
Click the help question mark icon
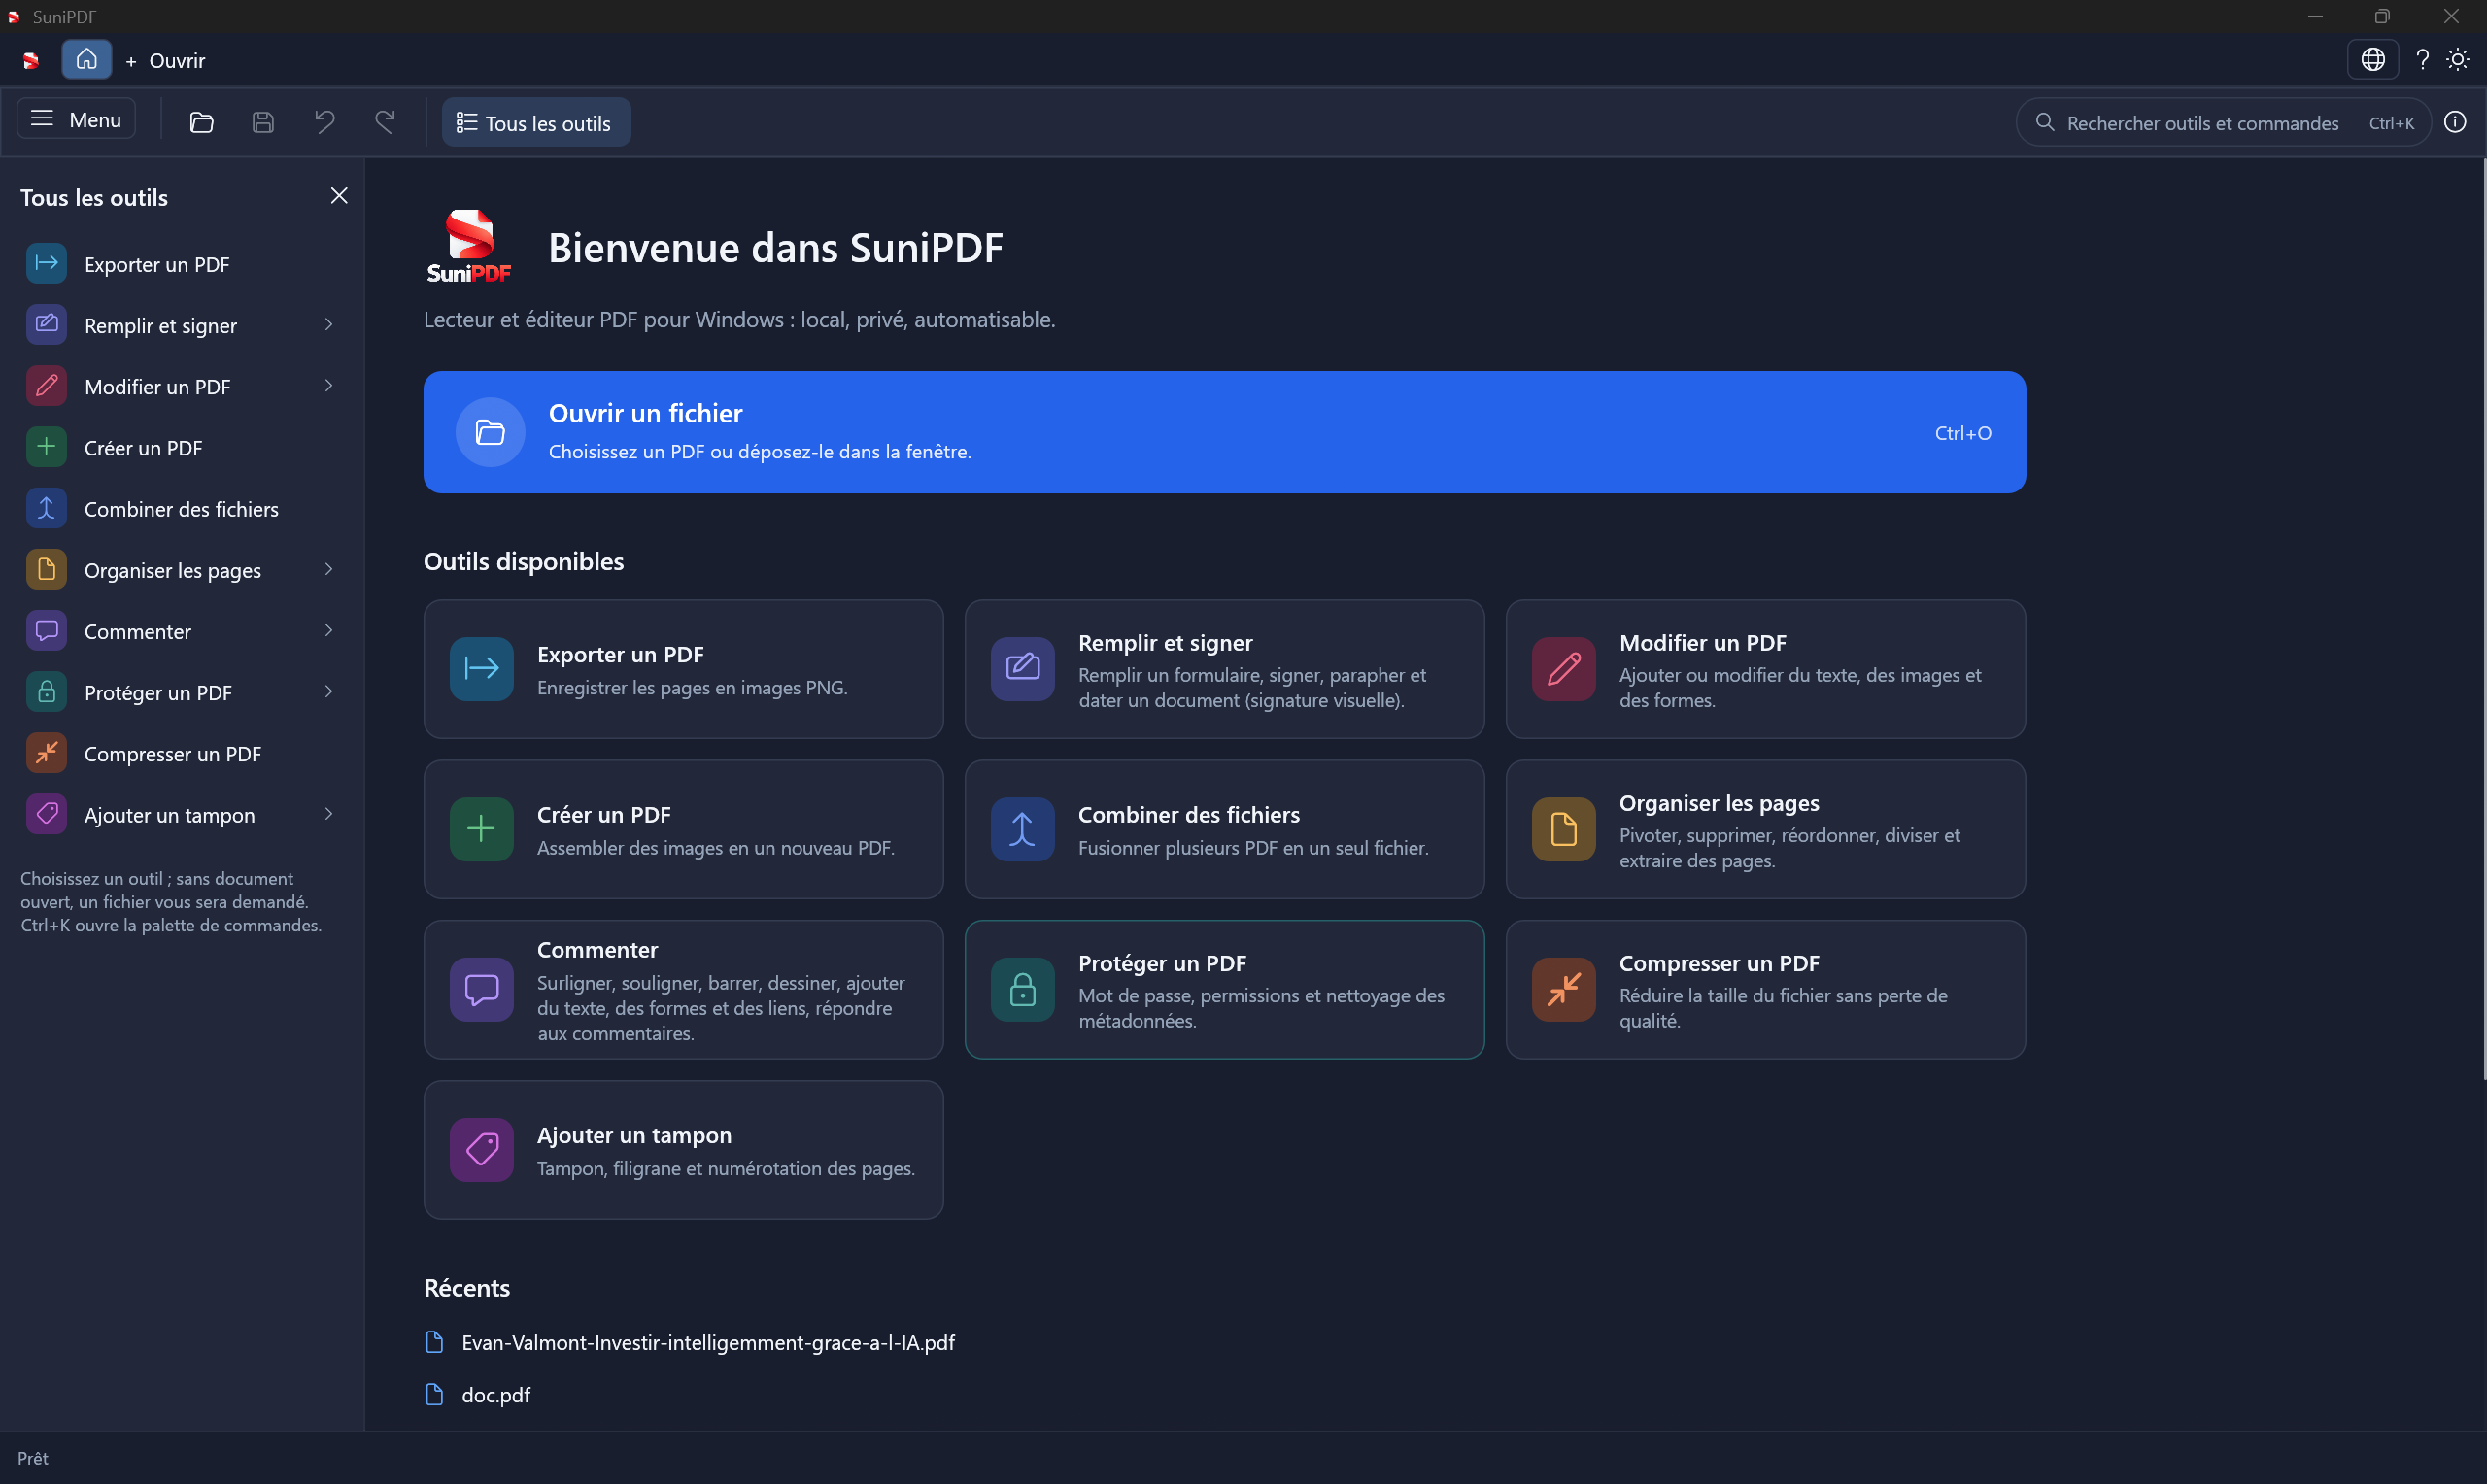pos(2422,60)
